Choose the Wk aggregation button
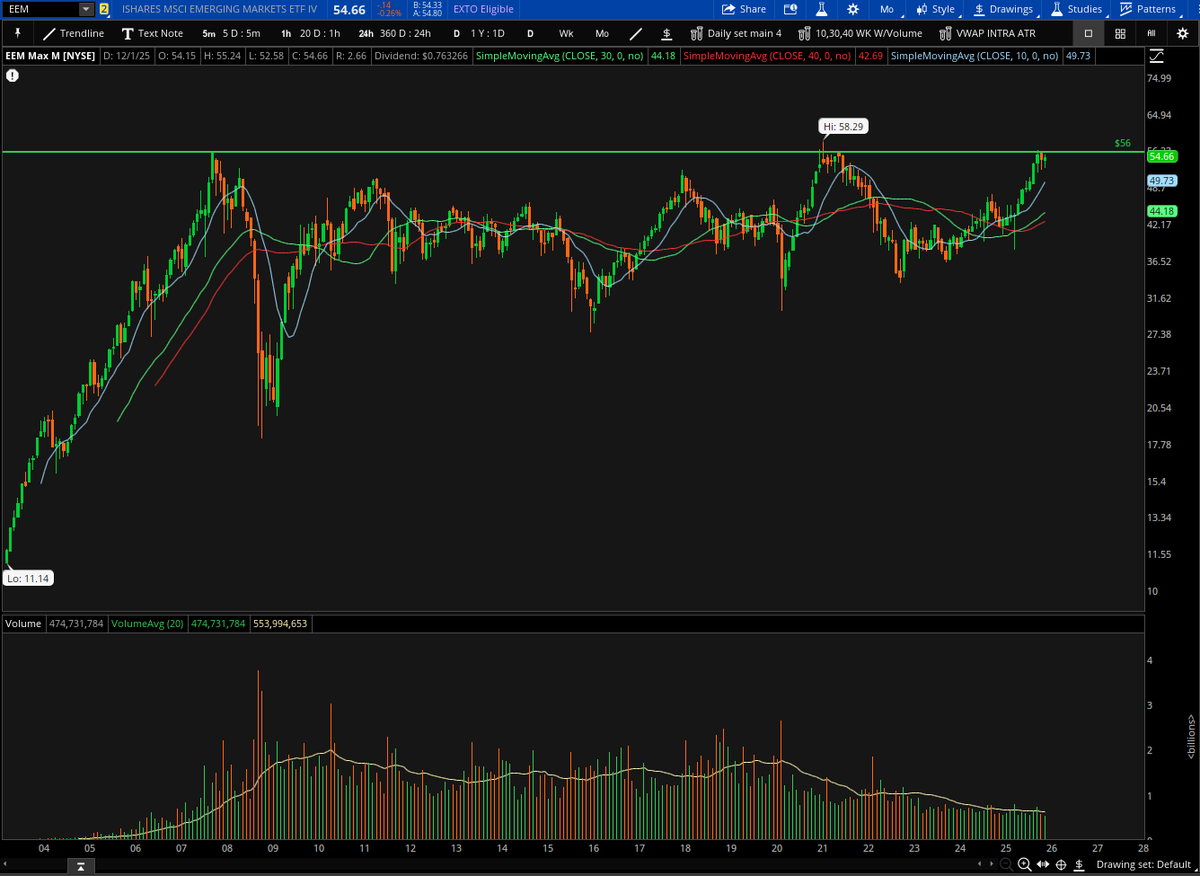The height and width of the screenshot is (876, 1200). [566, 33]
